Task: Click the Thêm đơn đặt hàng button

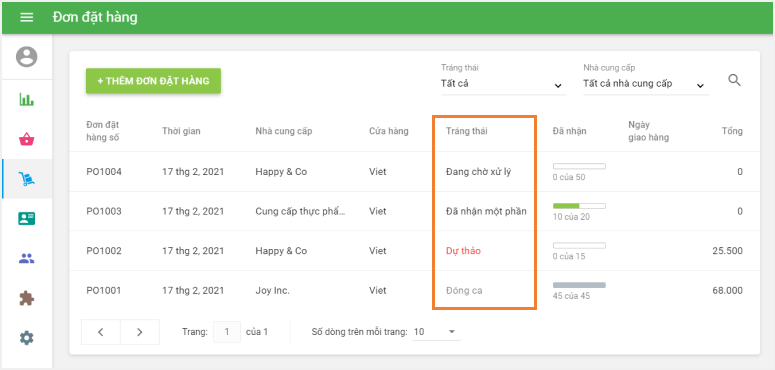Action: coord(153,81)
